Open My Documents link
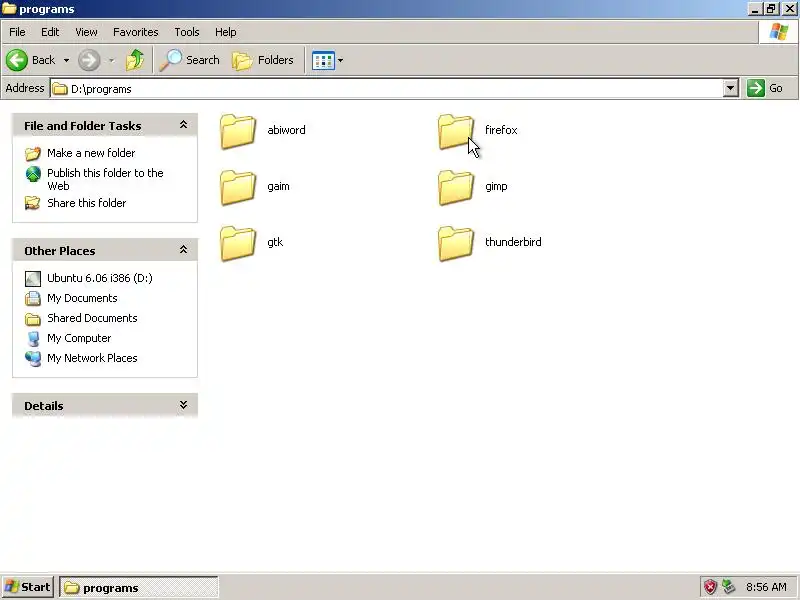Screen dimensions: 800x600 point(82,298)
